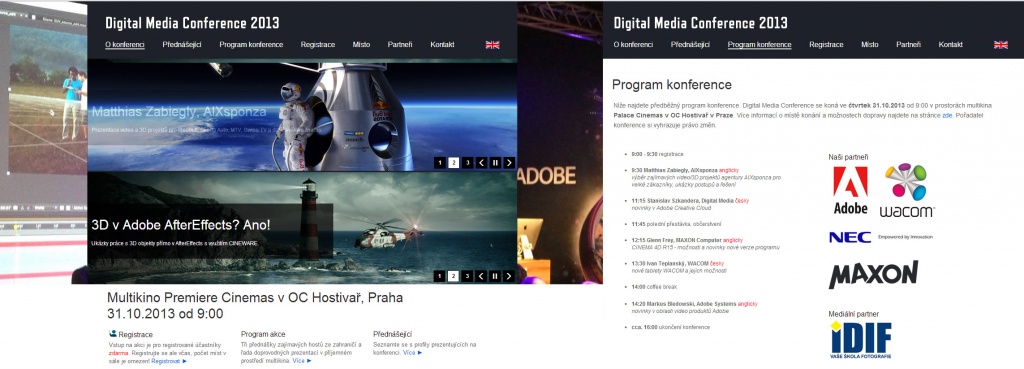Click the Registrovat link

point(169,361)
